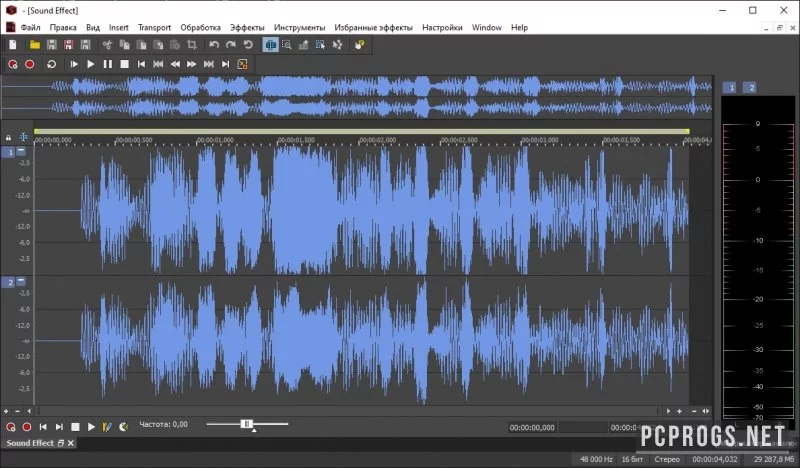This screenshot has width=800, height=468.
Task: Click the horizontal scrollbar right arrow
Action: tap(668, 411)
